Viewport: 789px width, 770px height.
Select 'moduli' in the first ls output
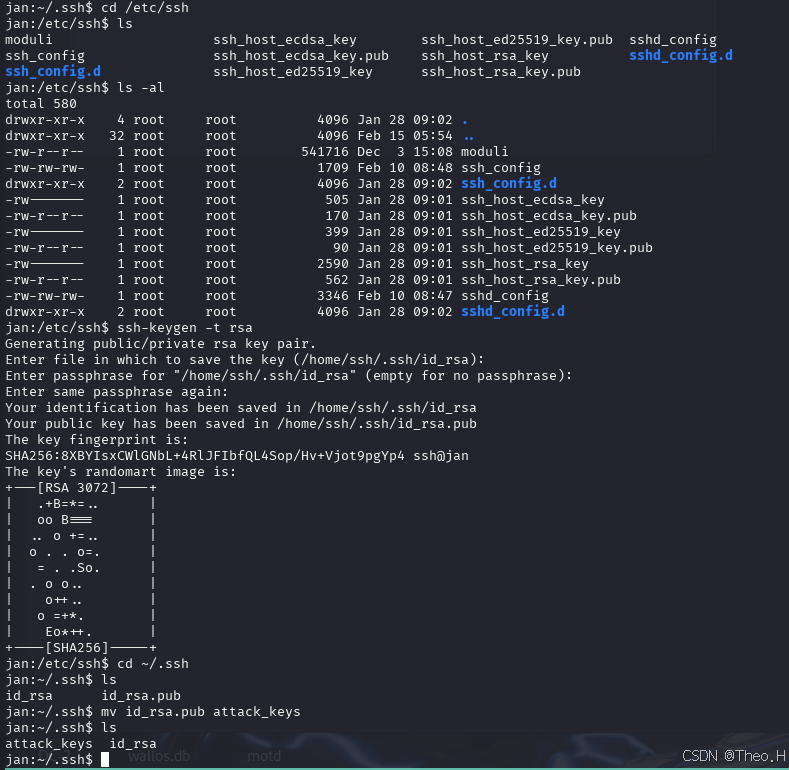29,40
